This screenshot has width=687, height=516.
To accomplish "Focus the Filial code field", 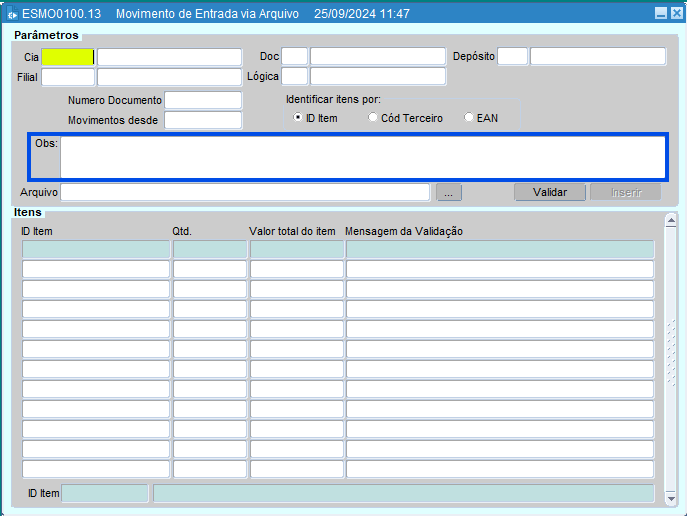I will click(x=67, y=77).
